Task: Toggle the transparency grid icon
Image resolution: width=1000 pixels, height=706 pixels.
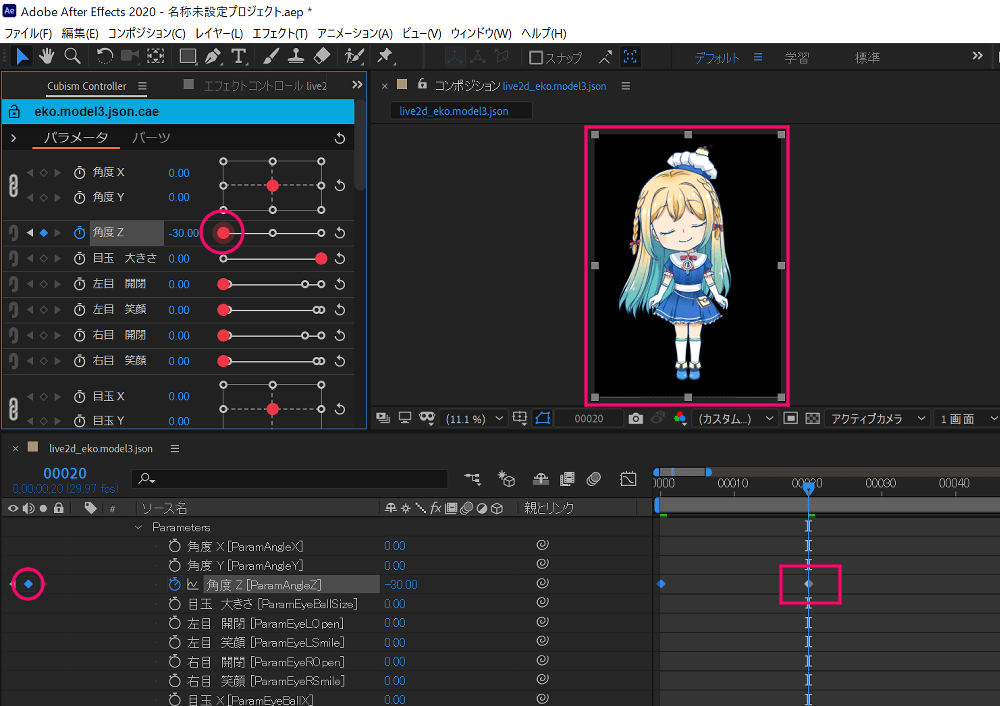Action: coord(812,418)
